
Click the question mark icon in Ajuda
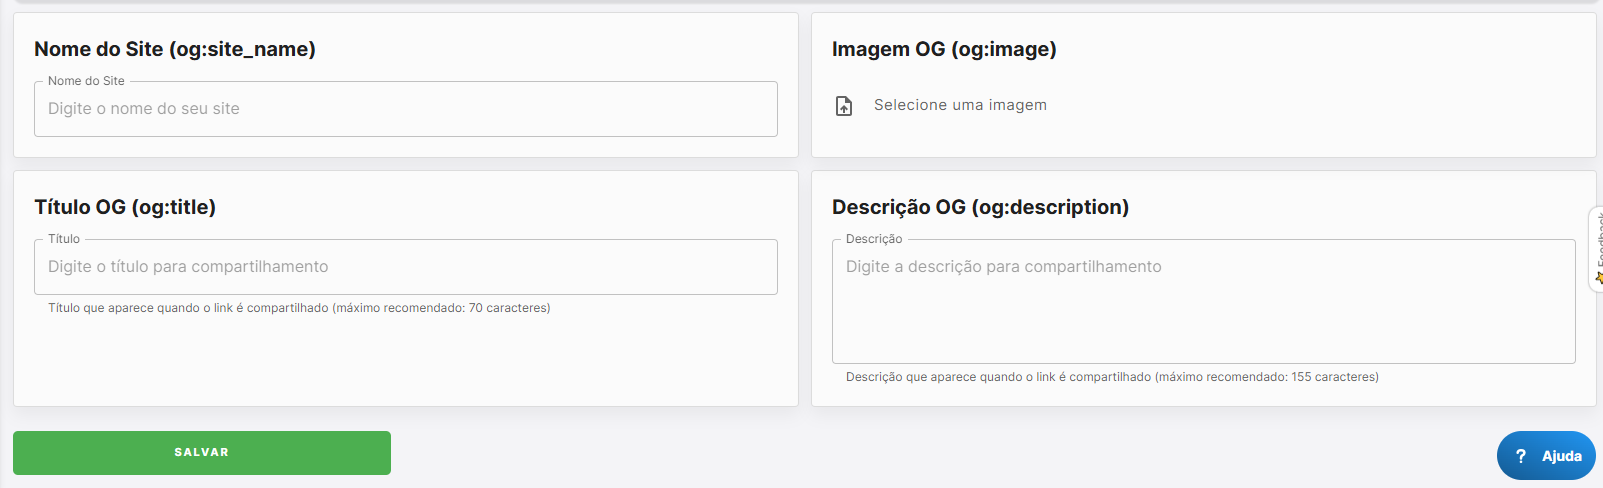click(x=1521, y=456)
